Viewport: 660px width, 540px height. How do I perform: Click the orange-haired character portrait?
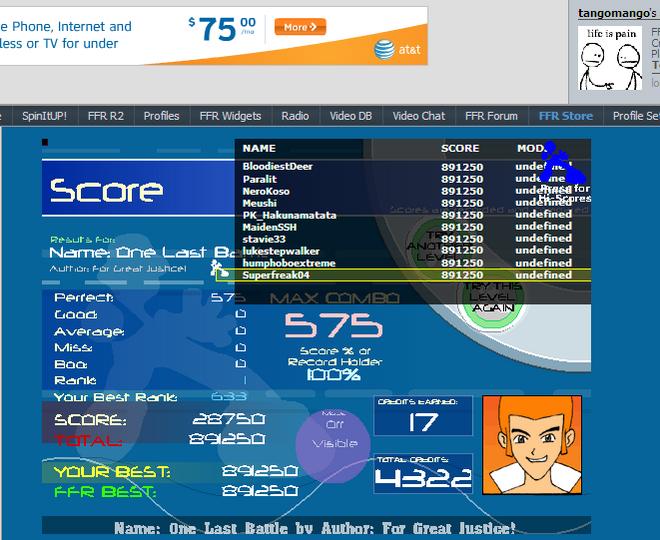pyautogui.click(x=532, y=444)
